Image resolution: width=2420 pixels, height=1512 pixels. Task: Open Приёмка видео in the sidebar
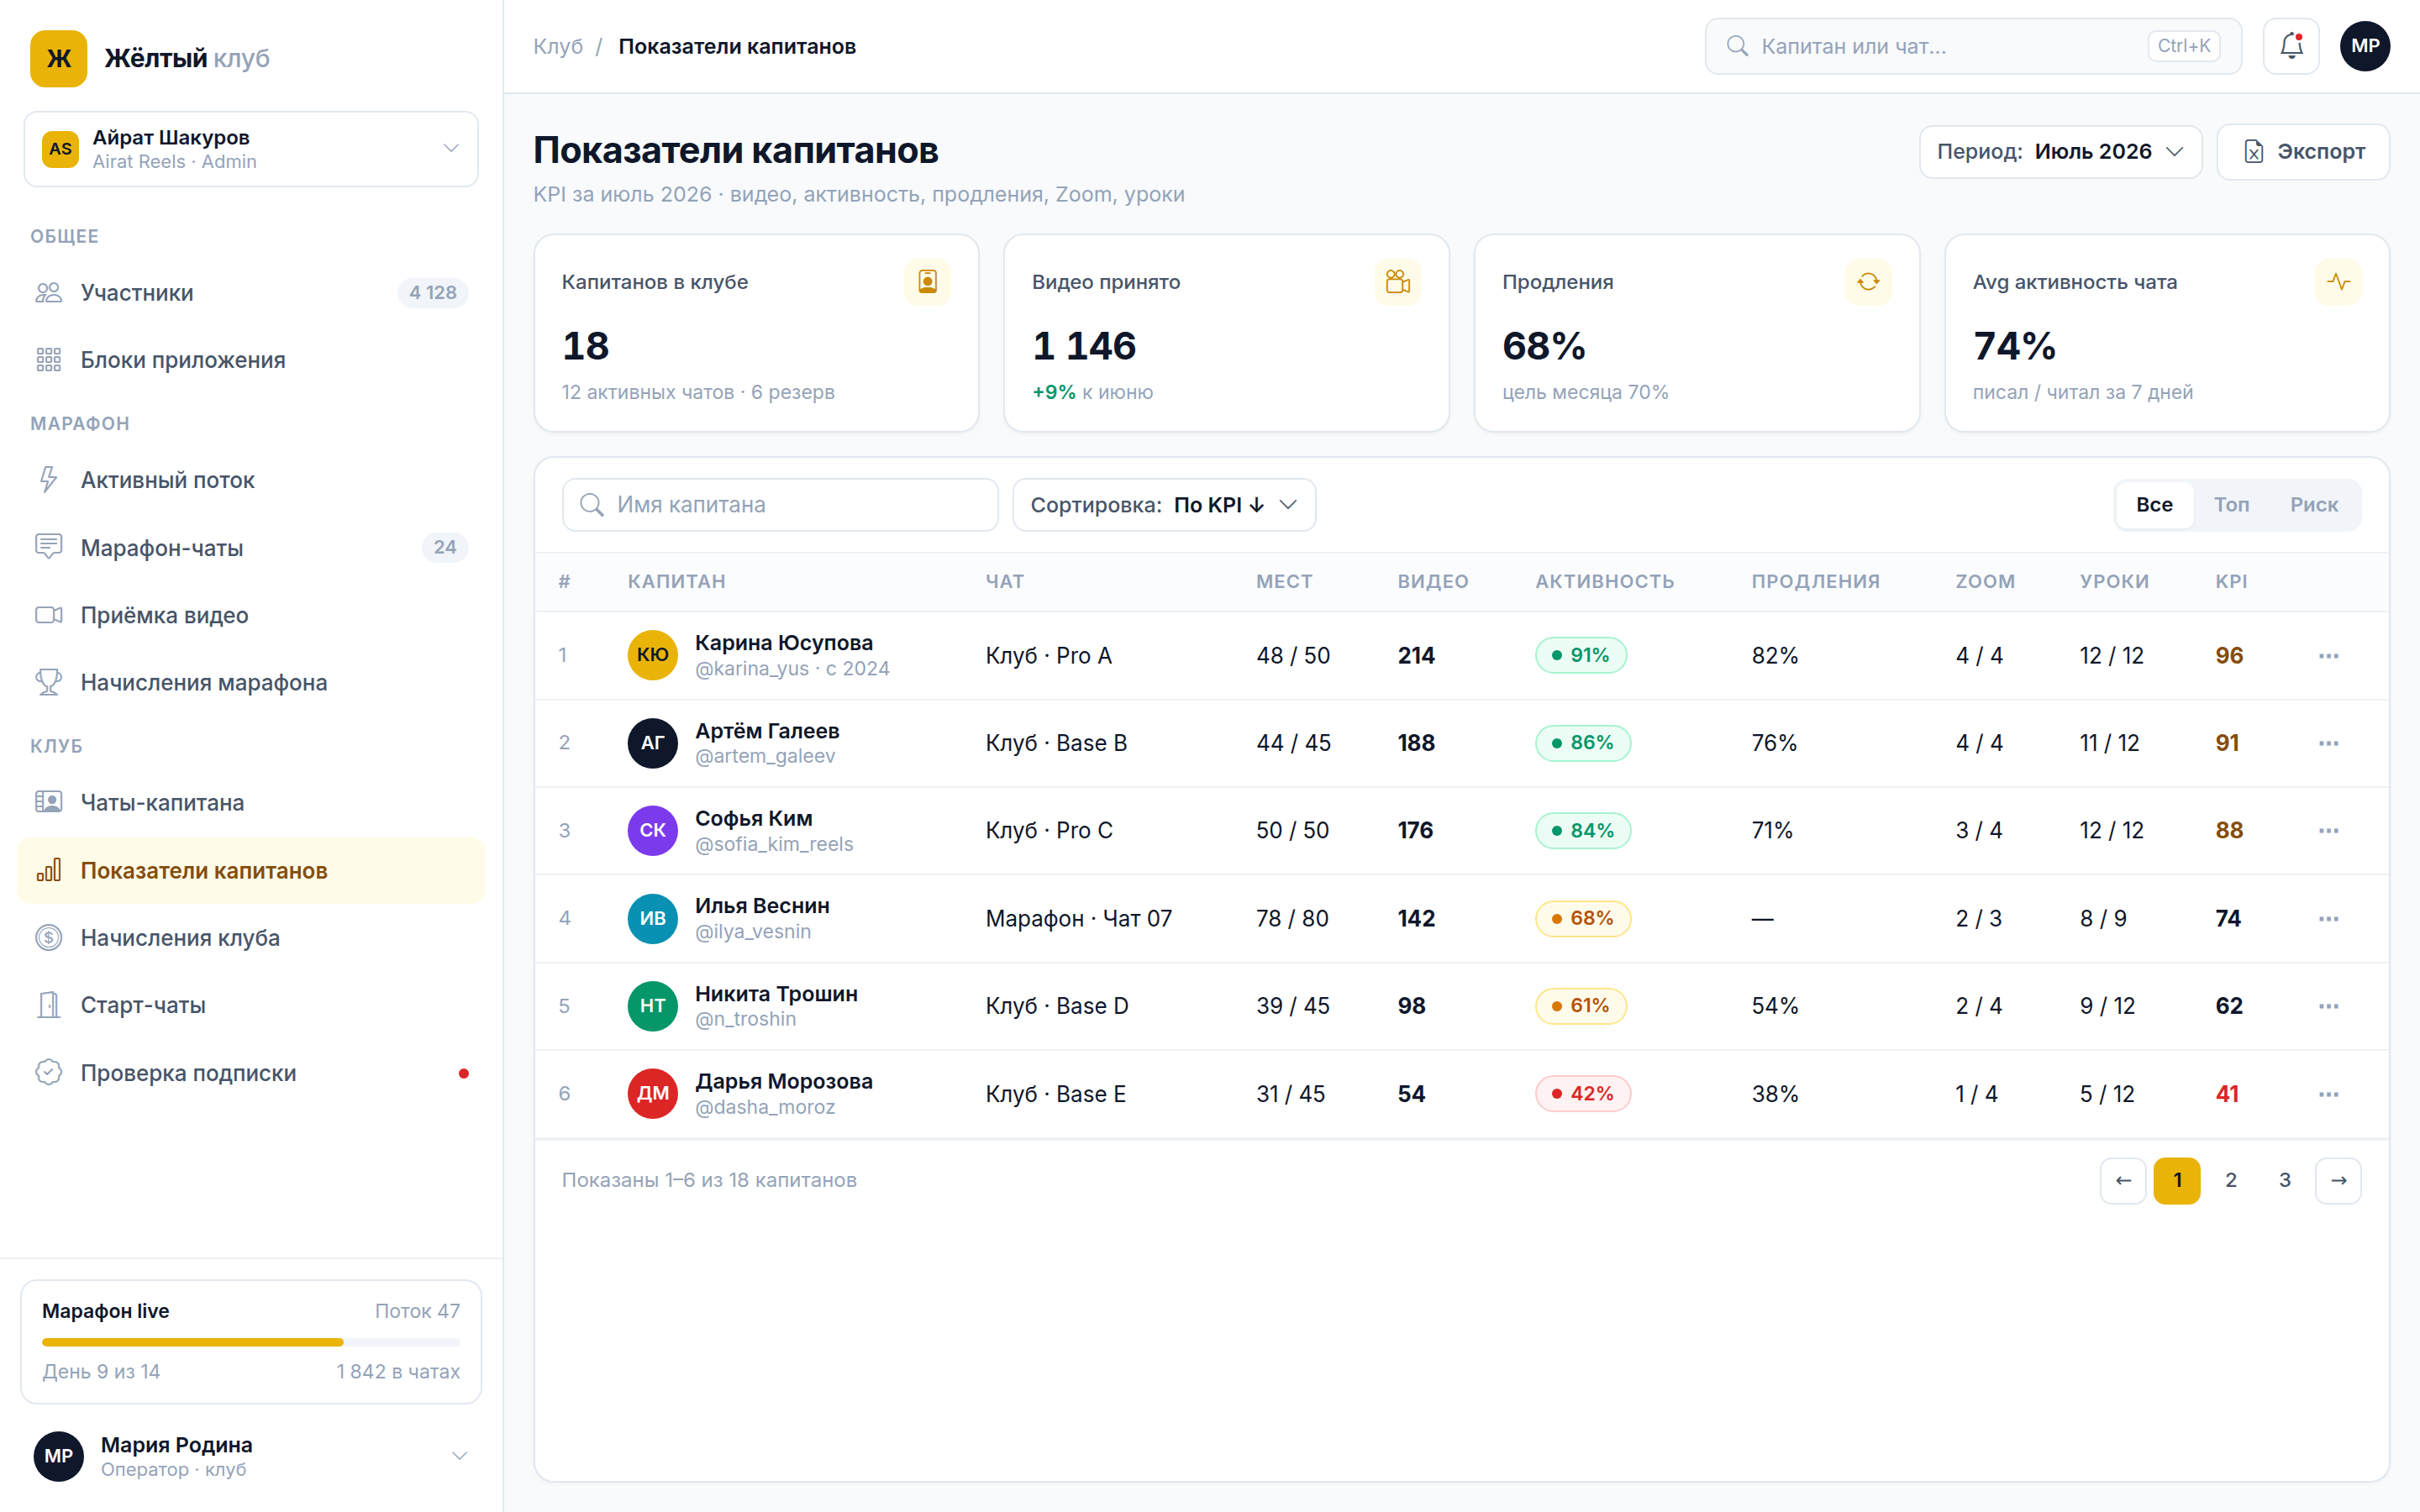(251, 615)
